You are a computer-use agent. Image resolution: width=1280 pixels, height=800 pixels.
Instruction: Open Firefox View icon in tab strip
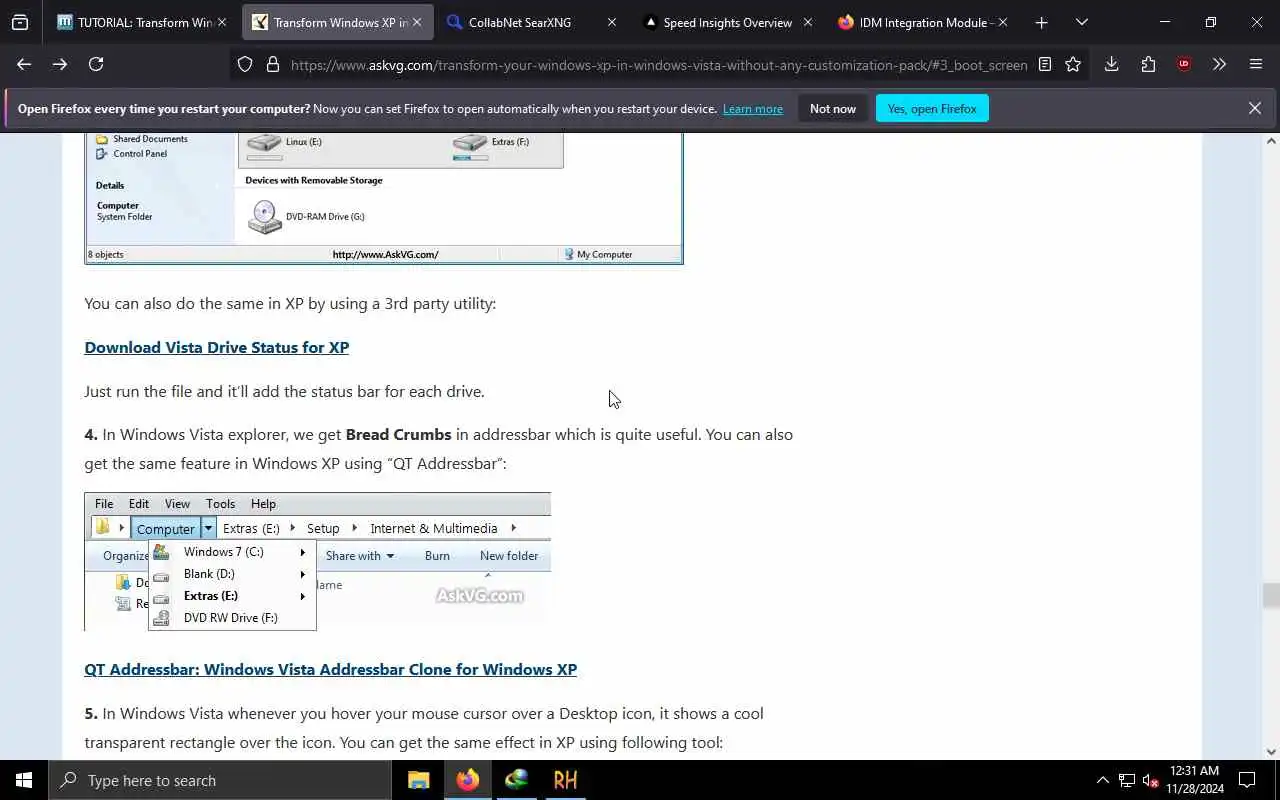click(20, 22)
